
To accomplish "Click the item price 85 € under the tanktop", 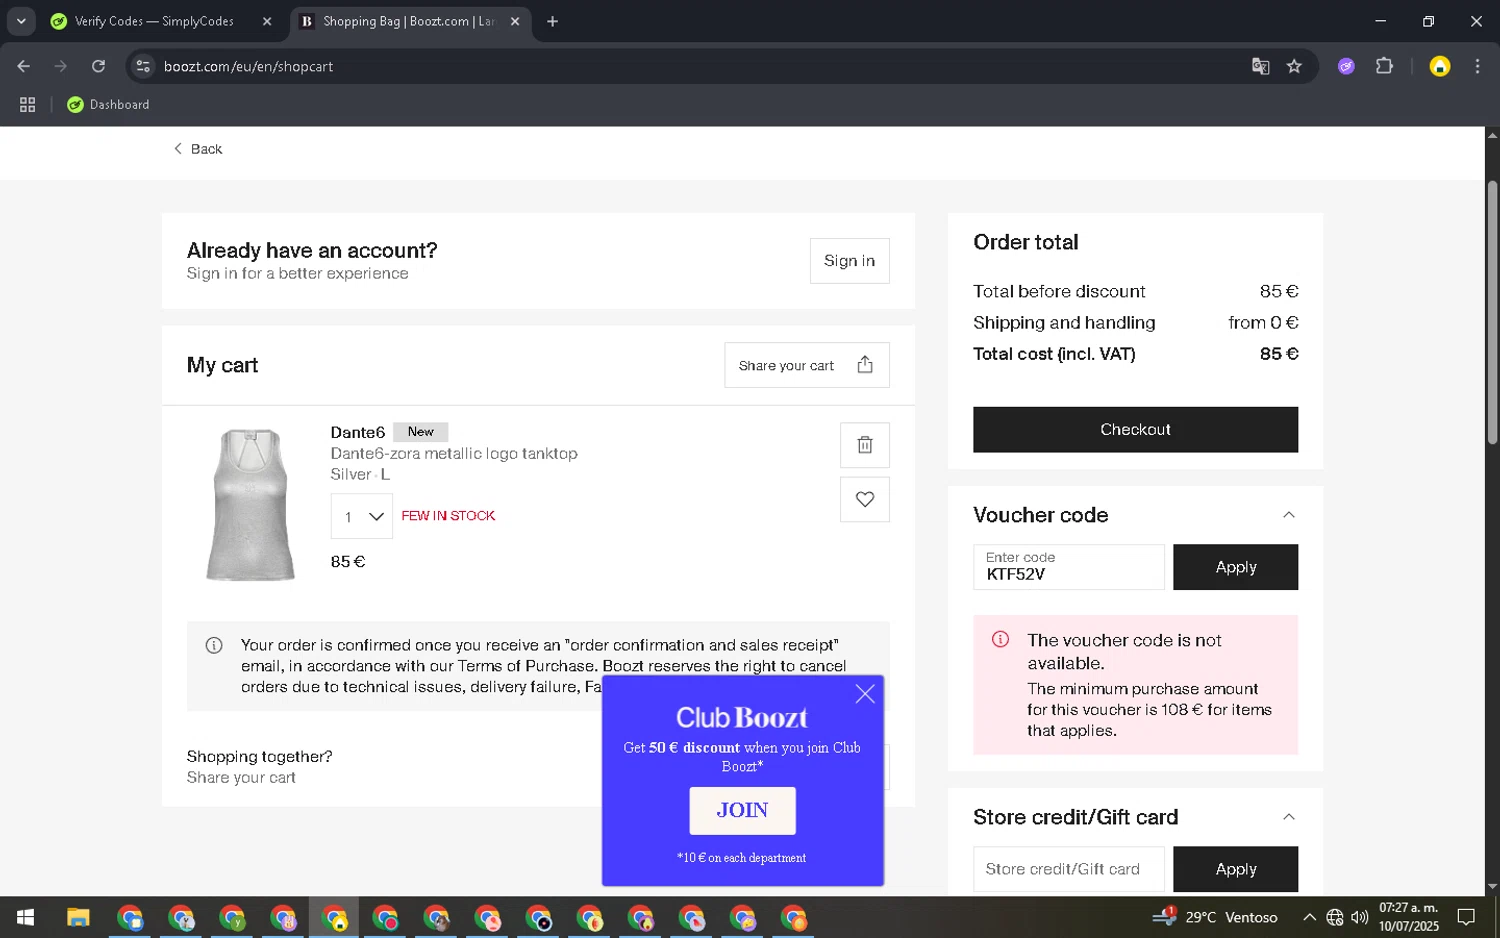I will click(x=347, y=562).
